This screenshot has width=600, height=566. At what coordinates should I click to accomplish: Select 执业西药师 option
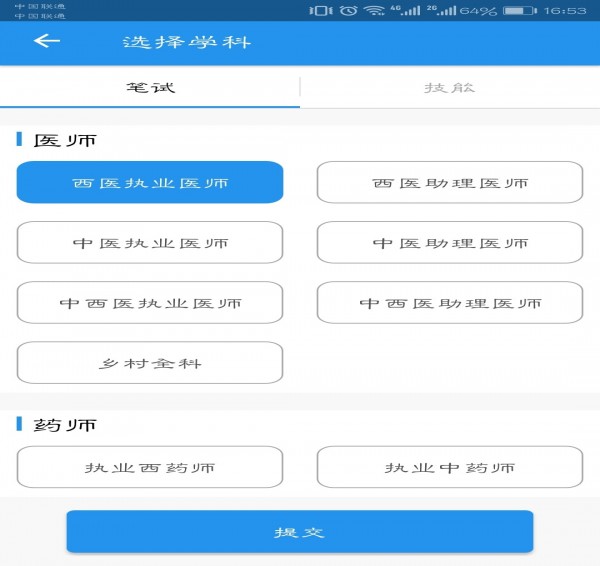pyautogui.click(x=150, y=467)
